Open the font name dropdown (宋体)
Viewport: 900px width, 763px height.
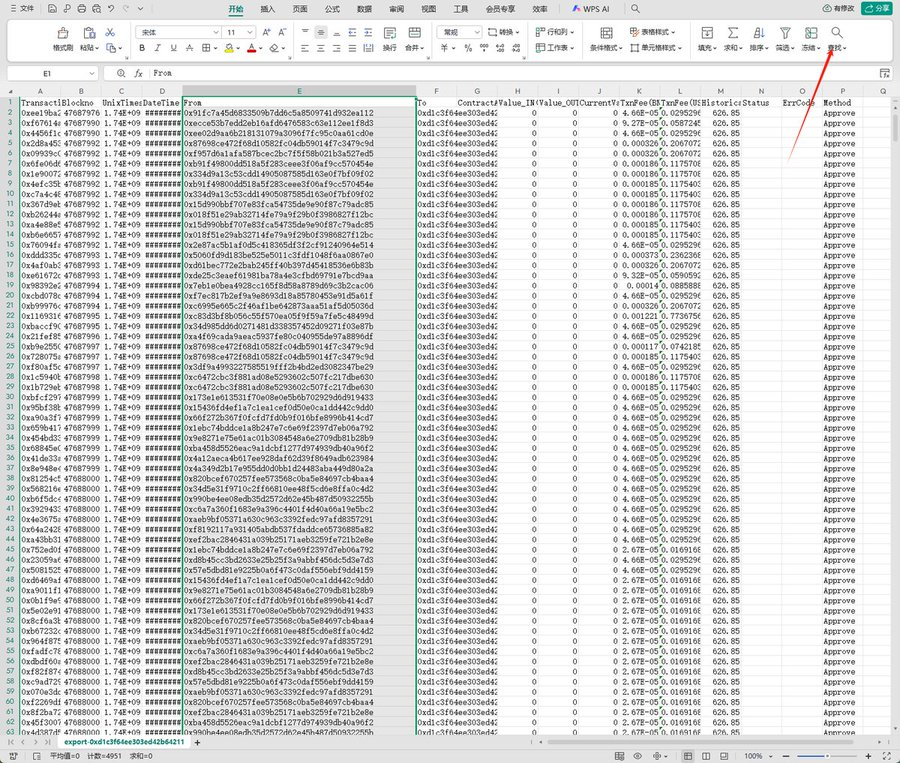[216, 32]
